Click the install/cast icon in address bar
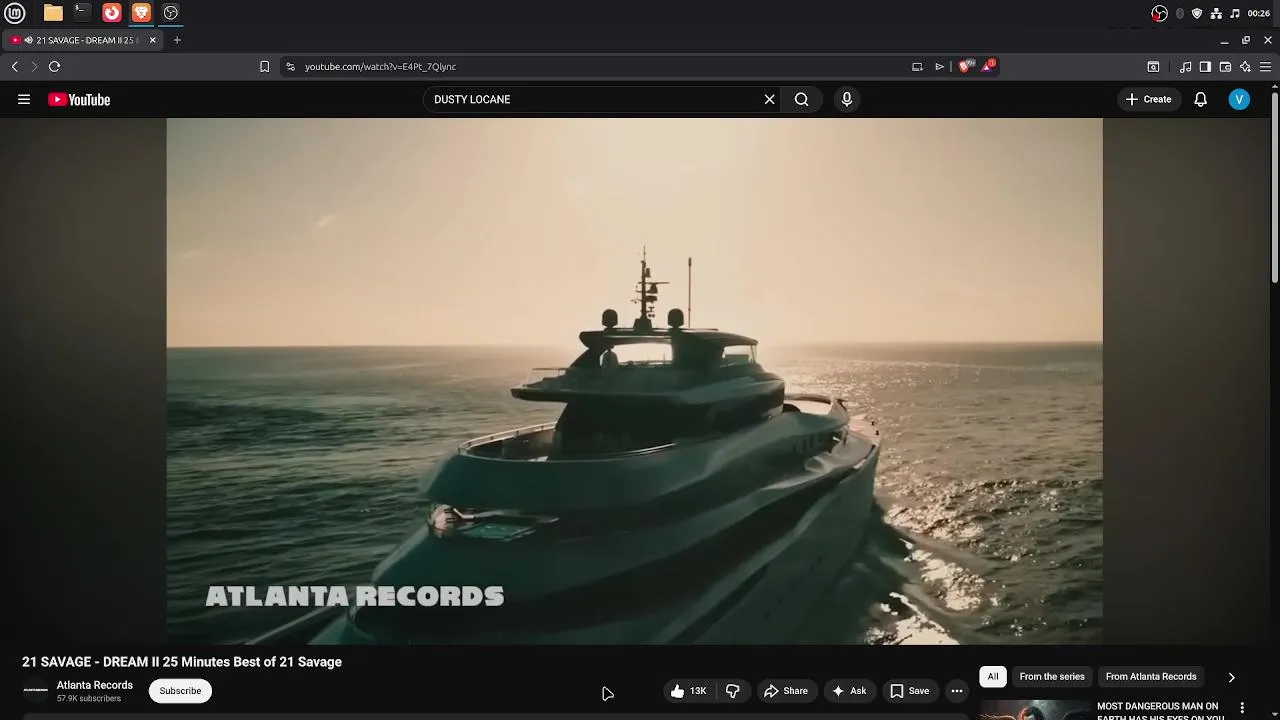Image resolution: width=1280 pixels, height=720 pixels. [917, 67]
